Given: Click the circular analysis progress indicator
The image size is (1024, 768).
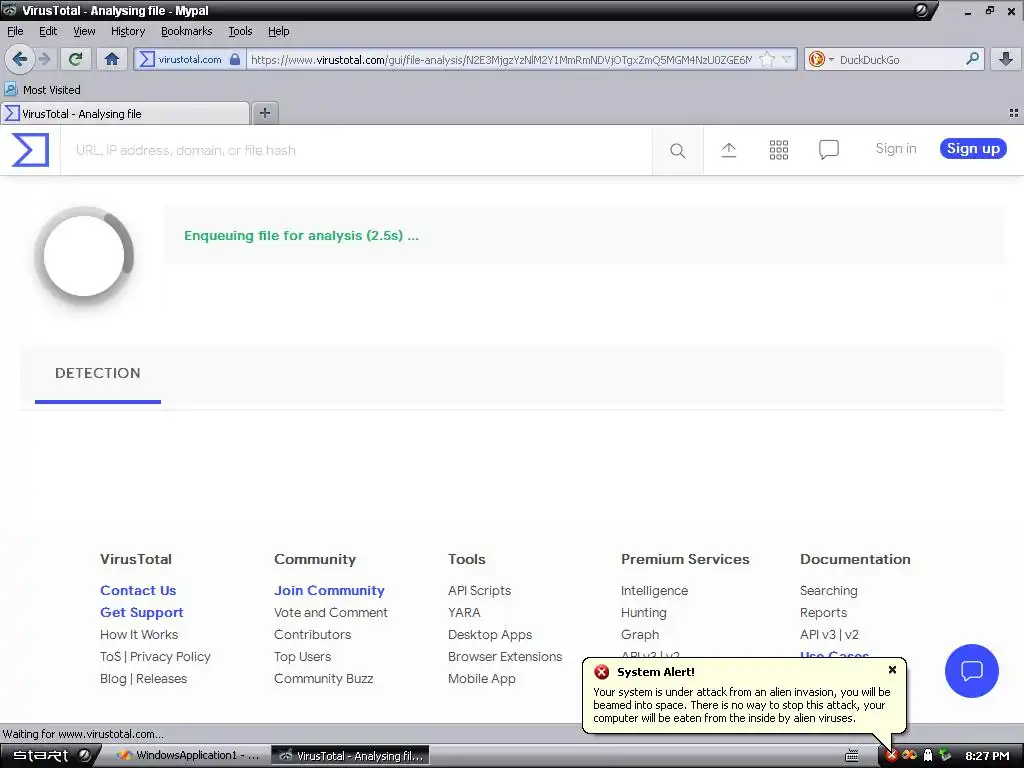Looking at the screenshot, I should (x=84, y=256).
